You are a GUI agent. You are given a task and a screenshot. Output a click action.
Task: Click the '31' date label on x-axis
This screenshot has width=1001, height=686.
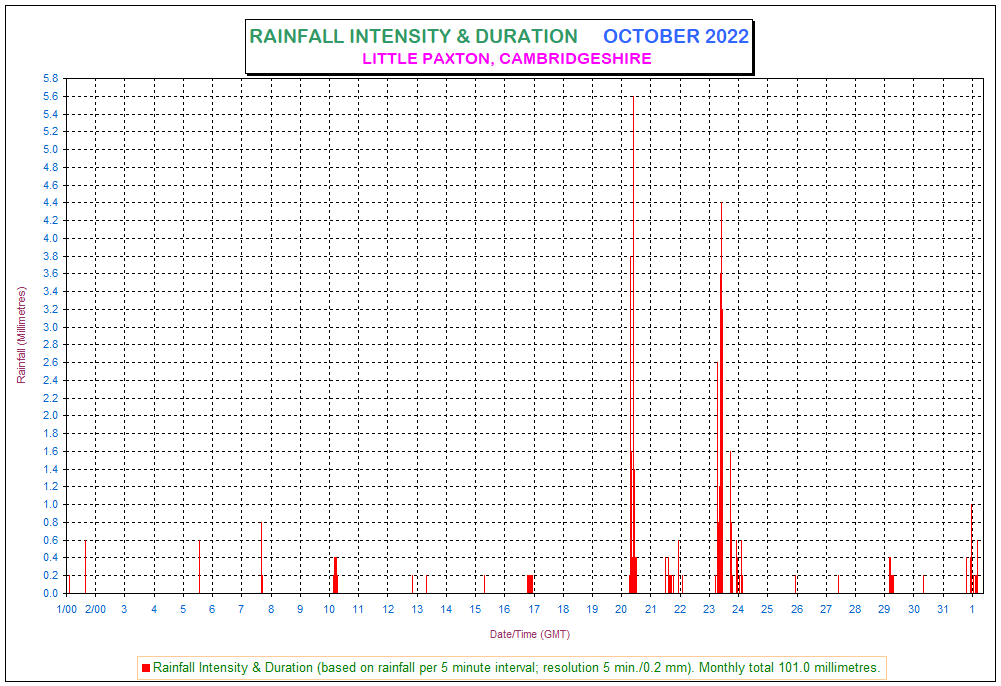pyautogui.click(x=943, y=609)
